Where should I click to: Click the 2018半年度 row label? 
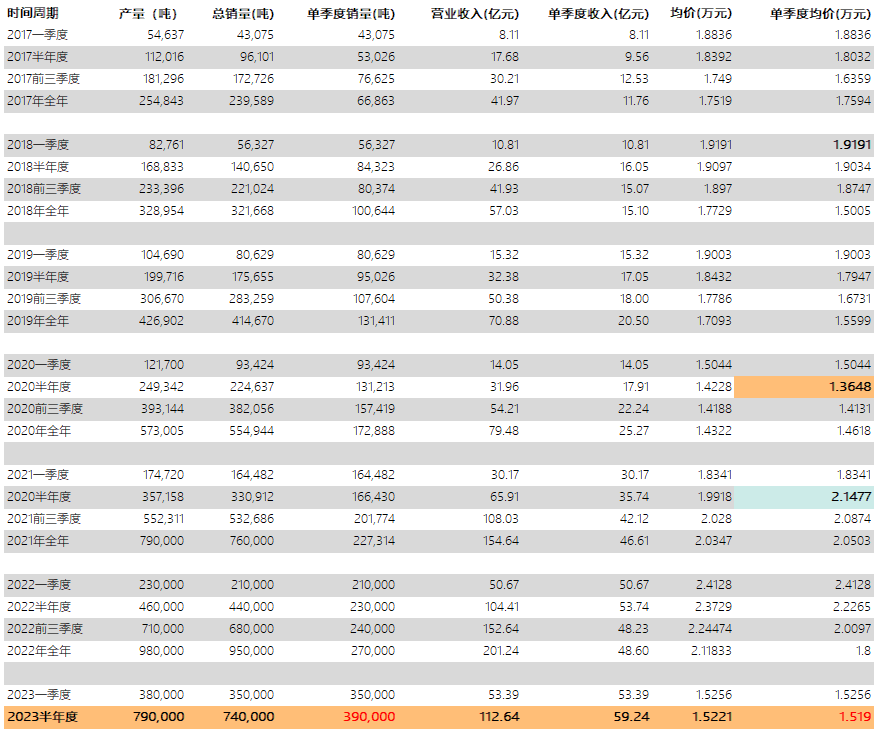[x=38, y=167]
